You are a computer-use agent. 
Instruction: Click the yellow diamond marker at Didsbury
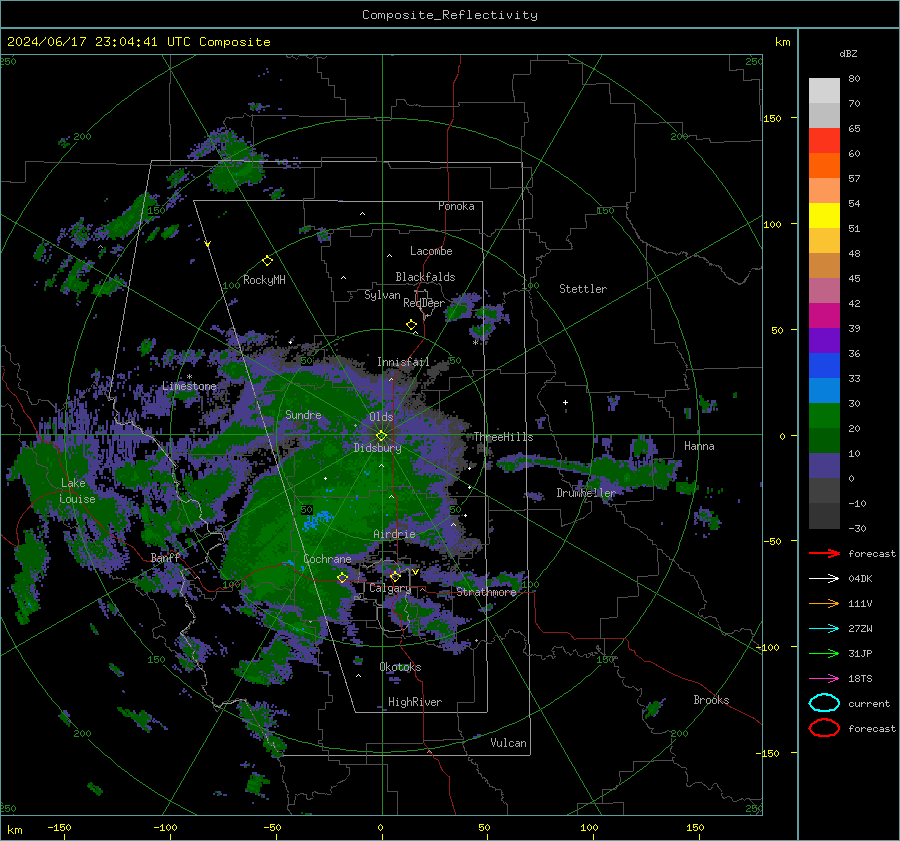tap(381, 436)
